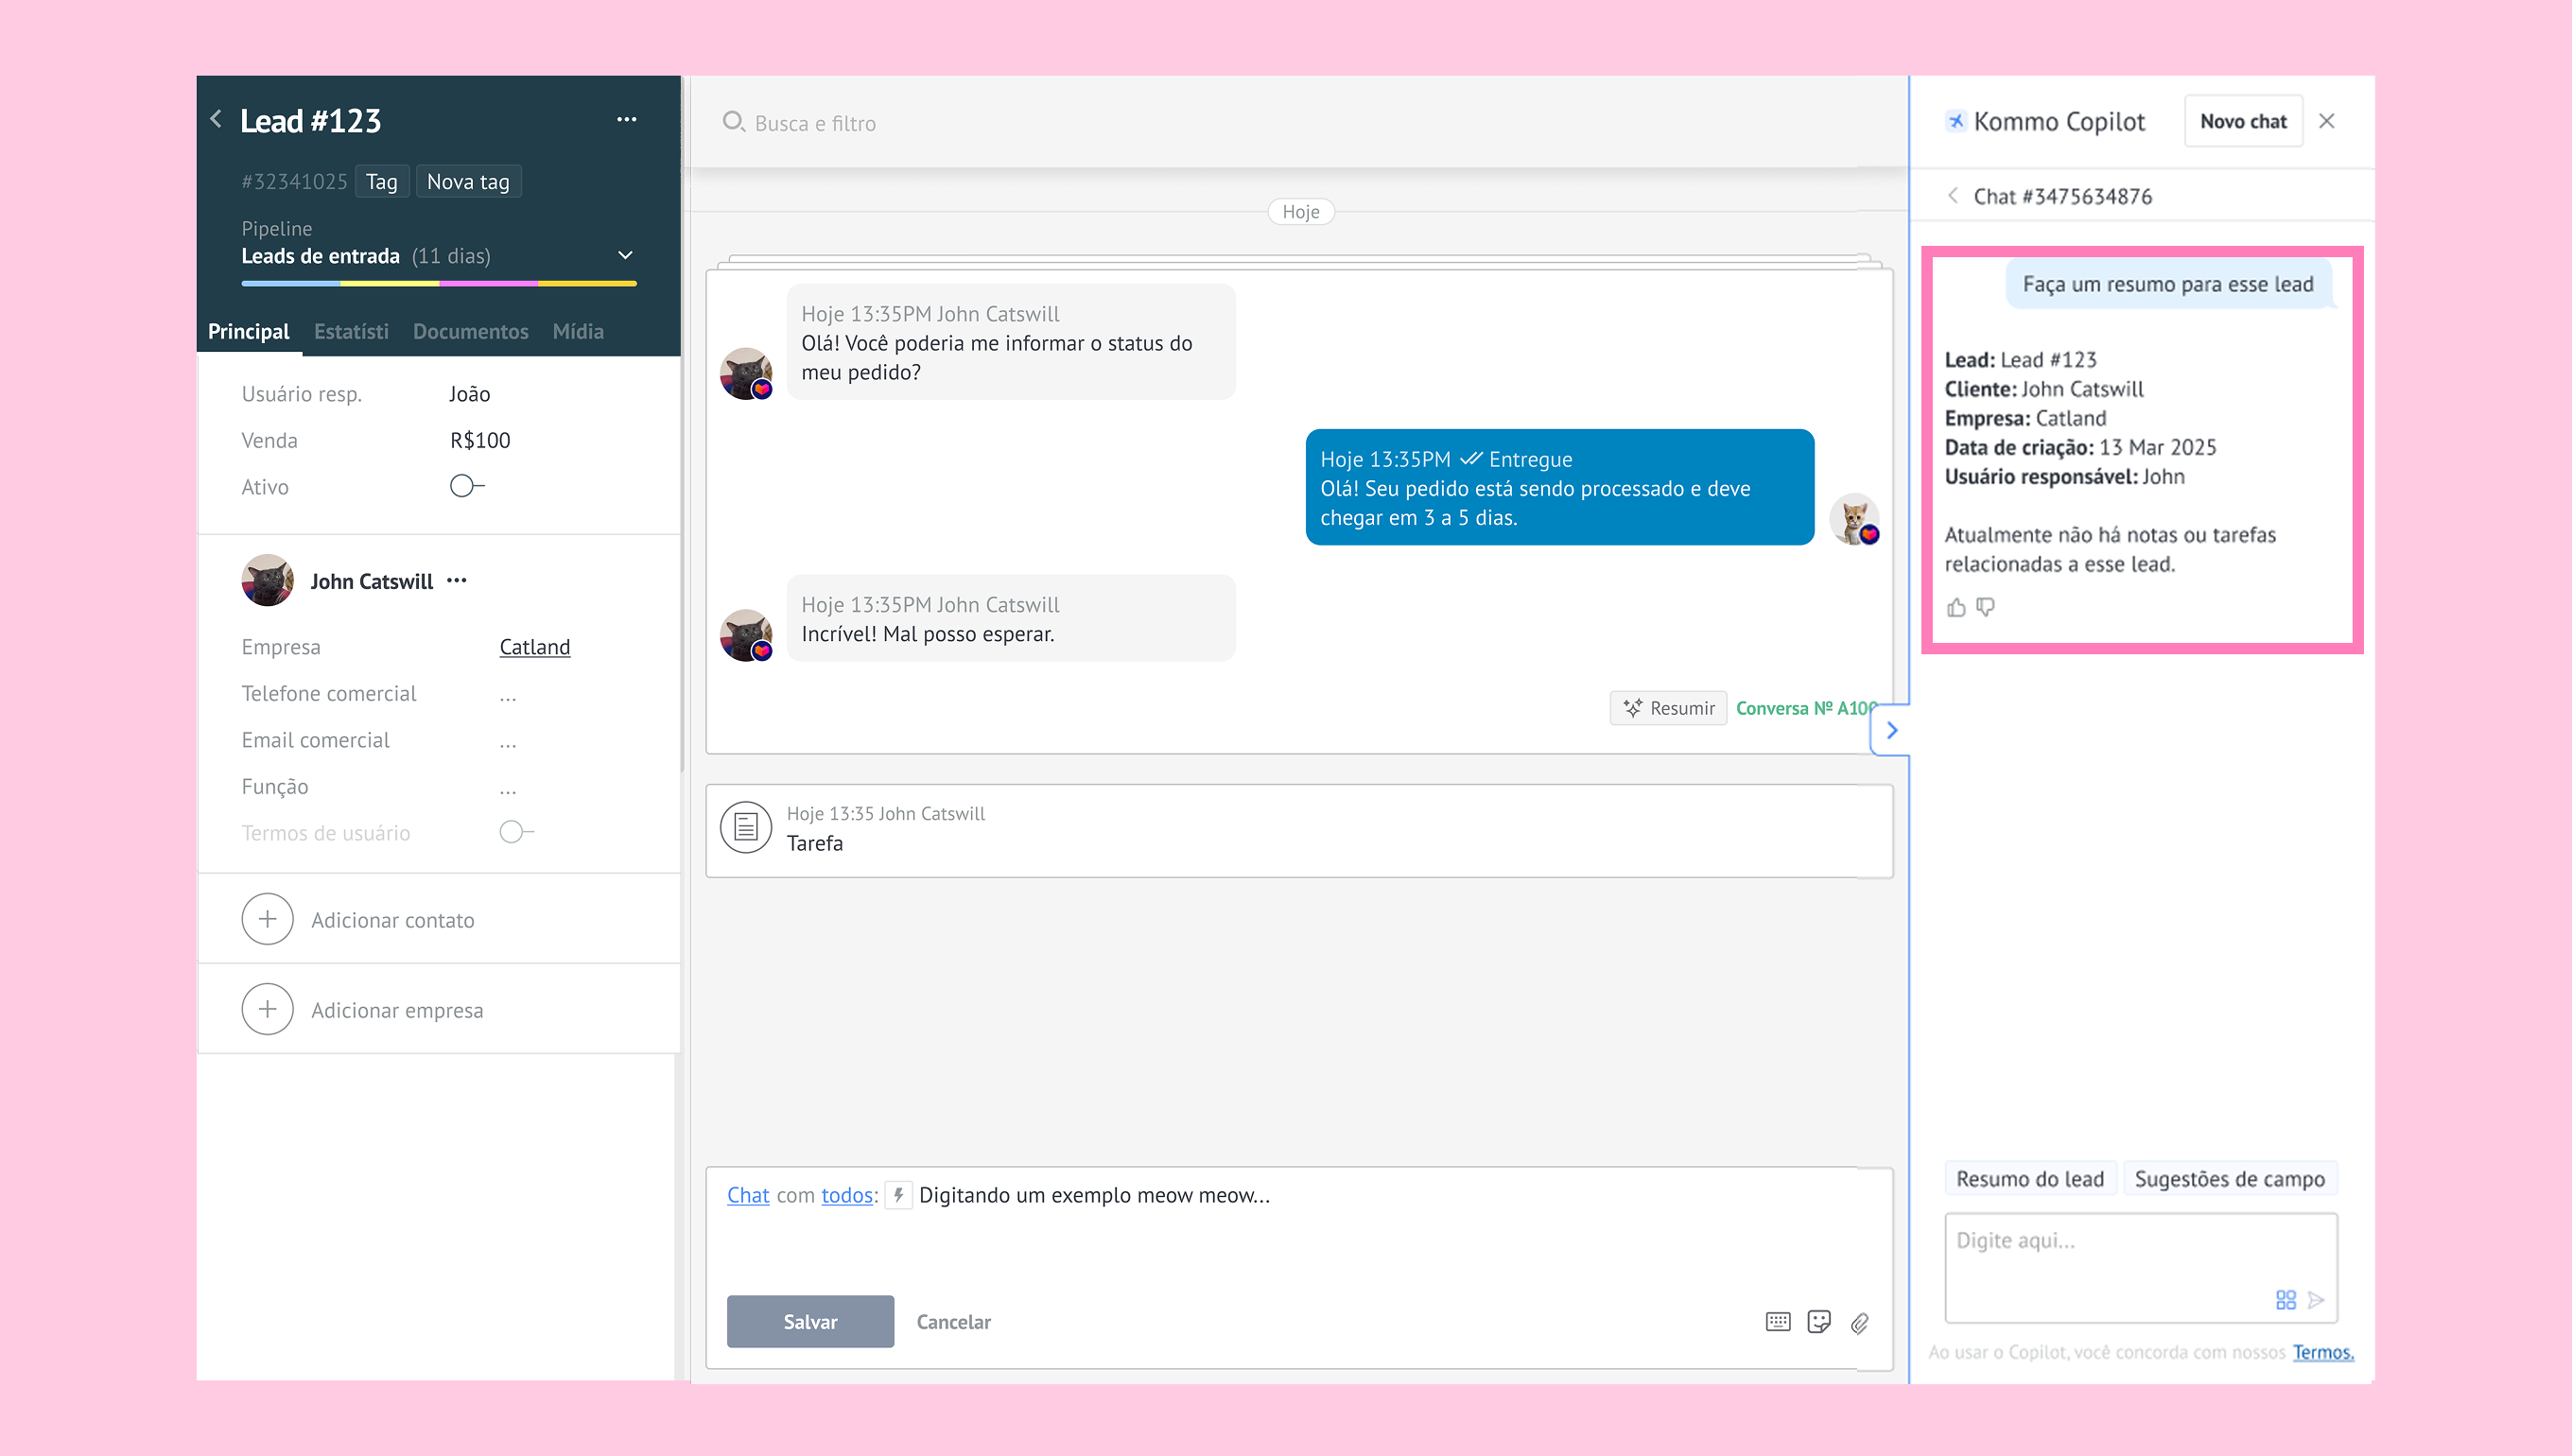The height and width of the screenshot is (1456, 2572).
Task: Switch message type via 'Chat' link
Action: tap(748, 1195)
